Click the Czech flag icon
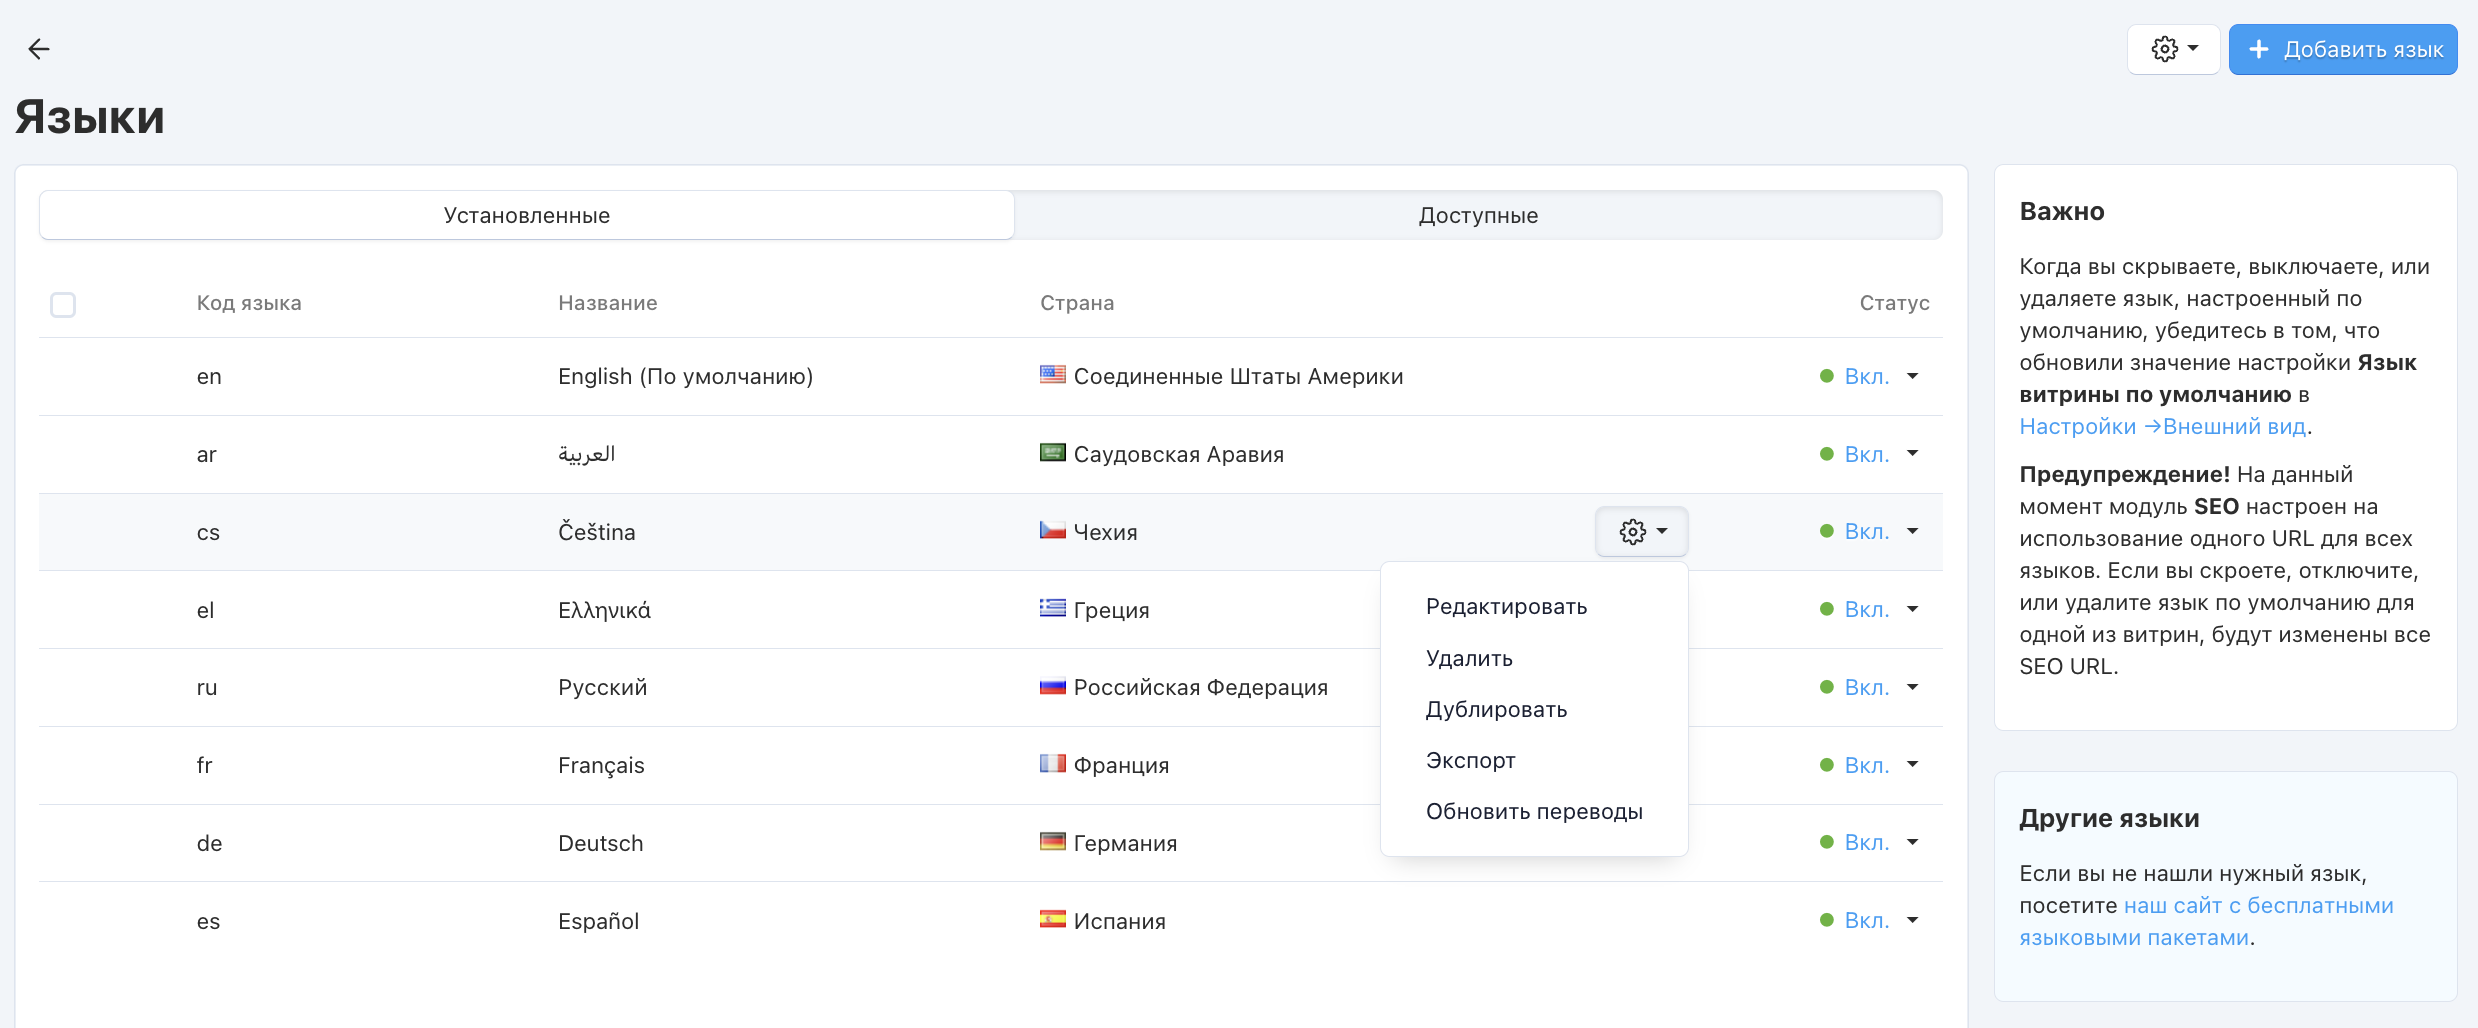Viewport: 2478px width, 1028px height. (1052, 531)
